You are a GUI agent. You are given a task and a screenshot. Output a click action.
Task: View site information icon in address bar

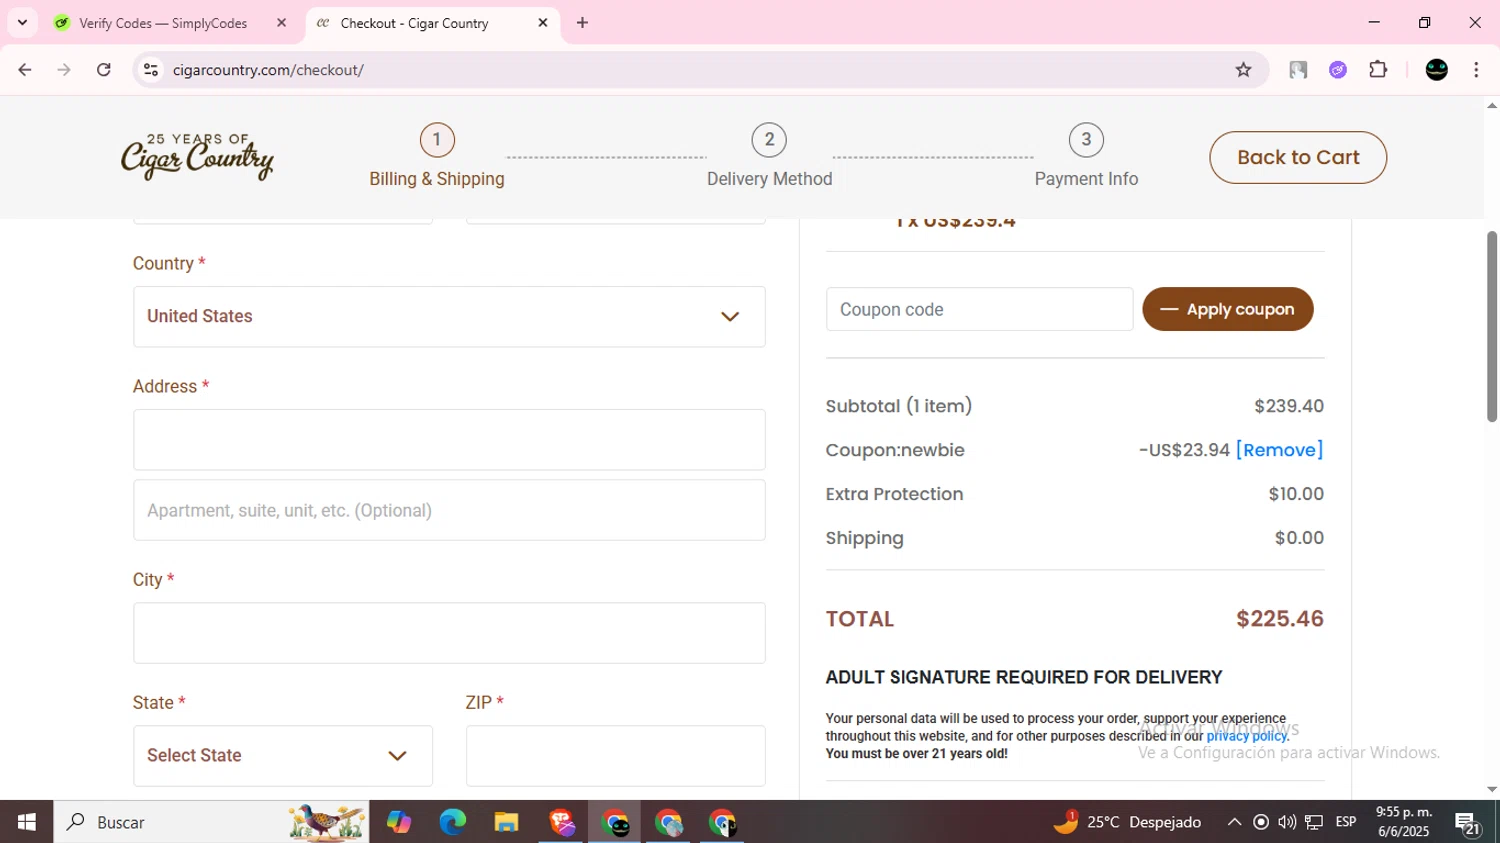(151, 70)
